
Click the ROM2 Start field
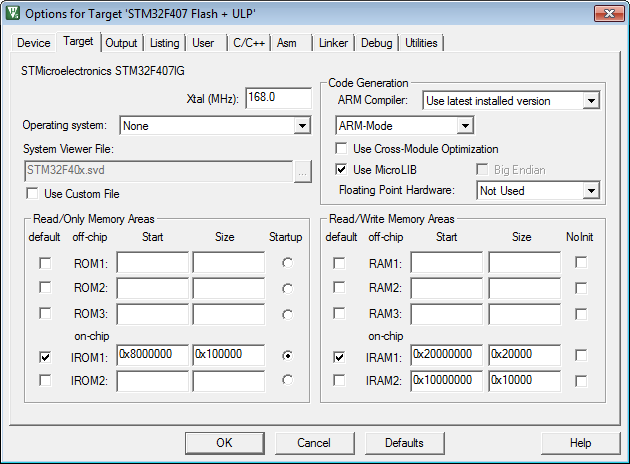[x=152, y=288]
